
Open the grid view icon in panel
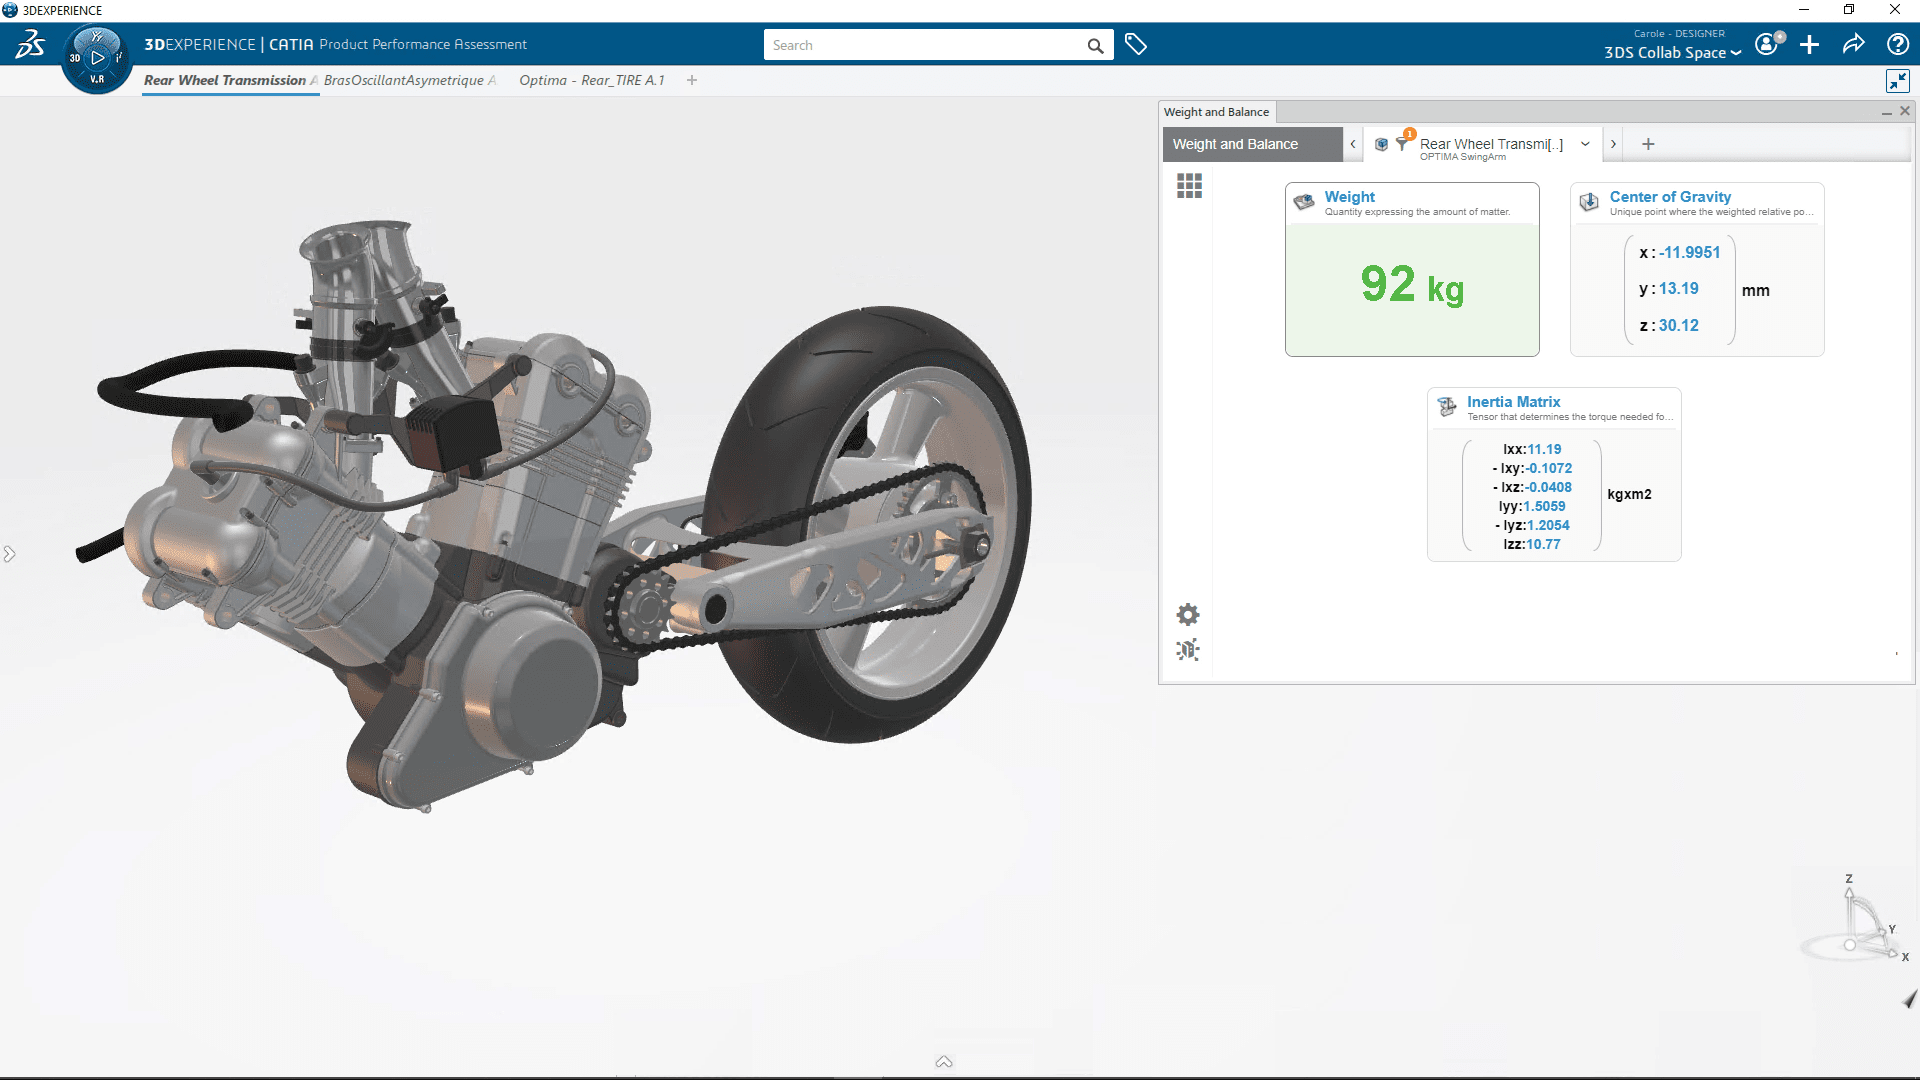coord(1189,186)
